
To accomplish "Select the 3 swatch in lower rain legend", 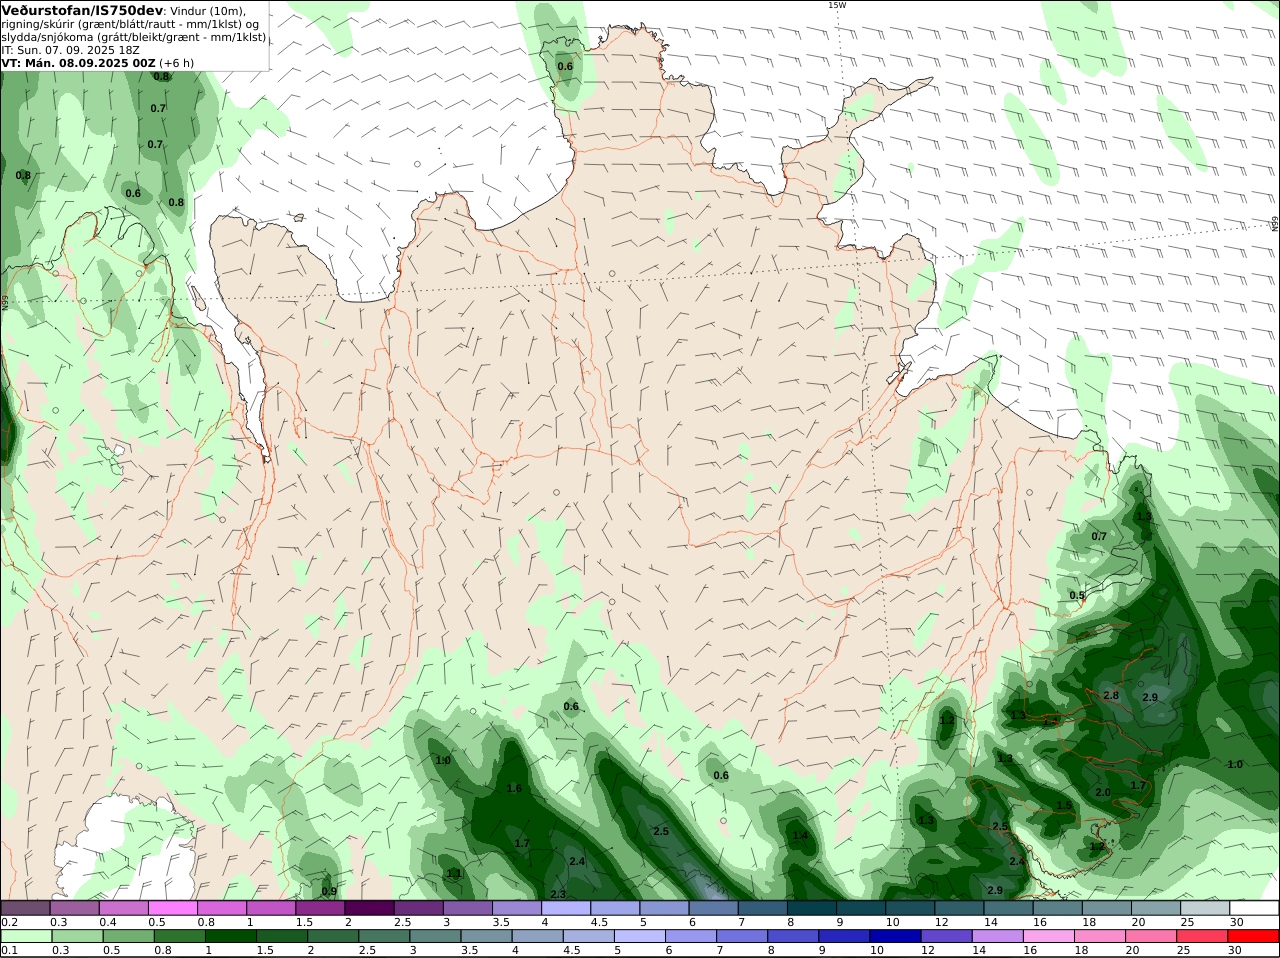I will tap(435, 936).
